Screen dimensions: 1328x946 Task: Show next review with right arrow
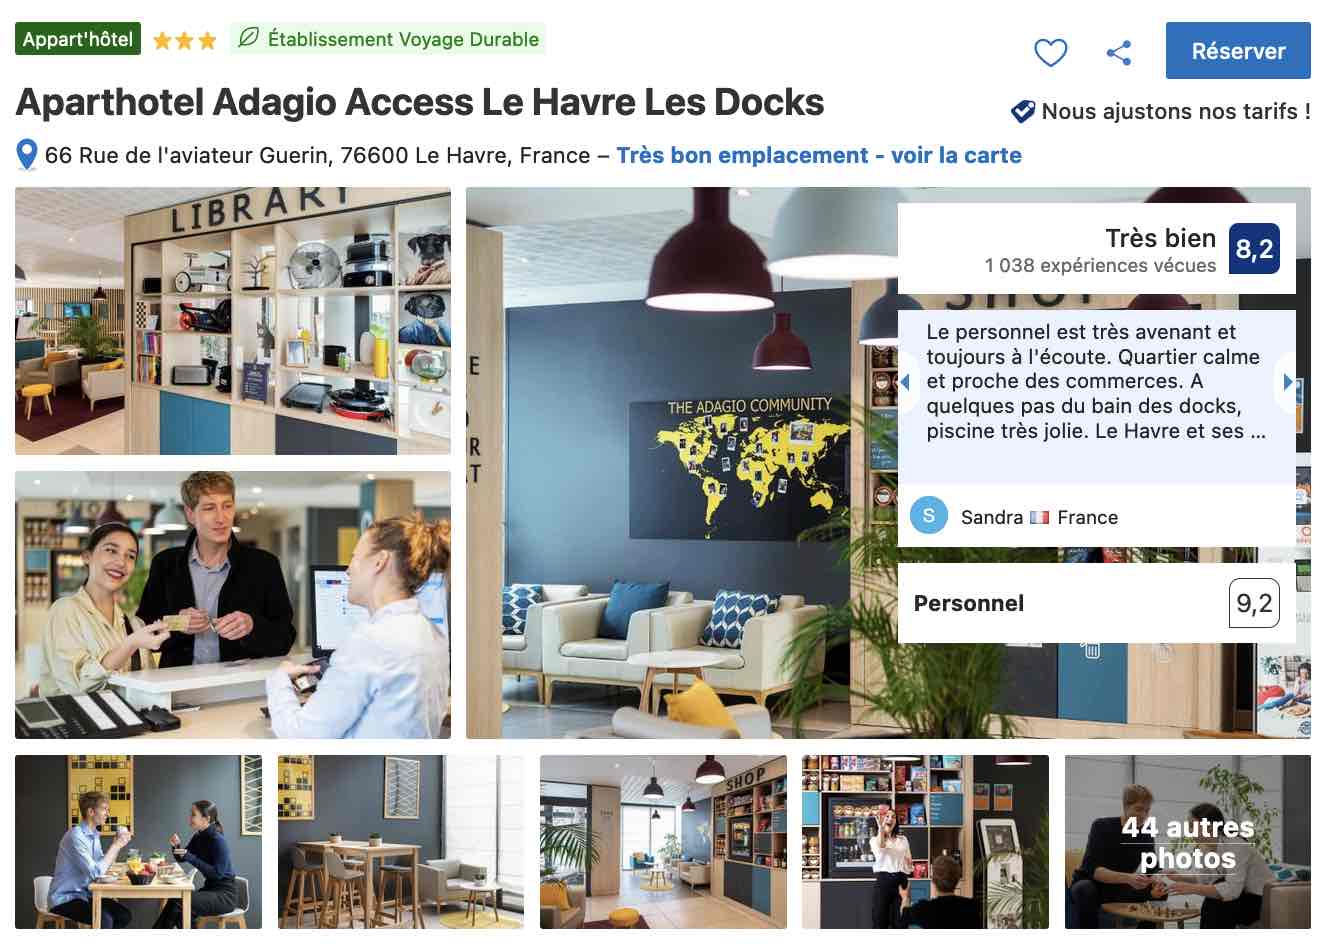click(x=1288, y=382)
